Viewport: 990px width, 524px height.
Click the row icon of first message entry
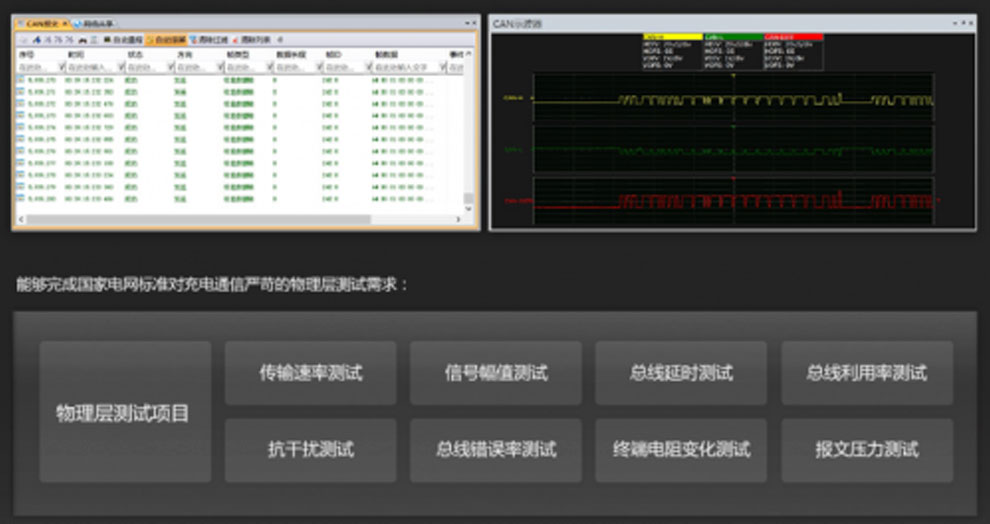coord(21,78)
